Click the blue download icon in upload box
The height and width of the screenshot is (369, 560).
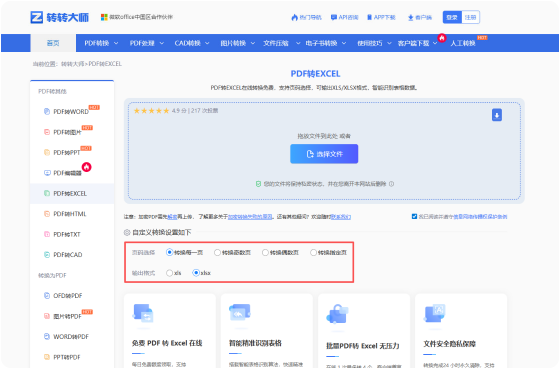point(497,115)
